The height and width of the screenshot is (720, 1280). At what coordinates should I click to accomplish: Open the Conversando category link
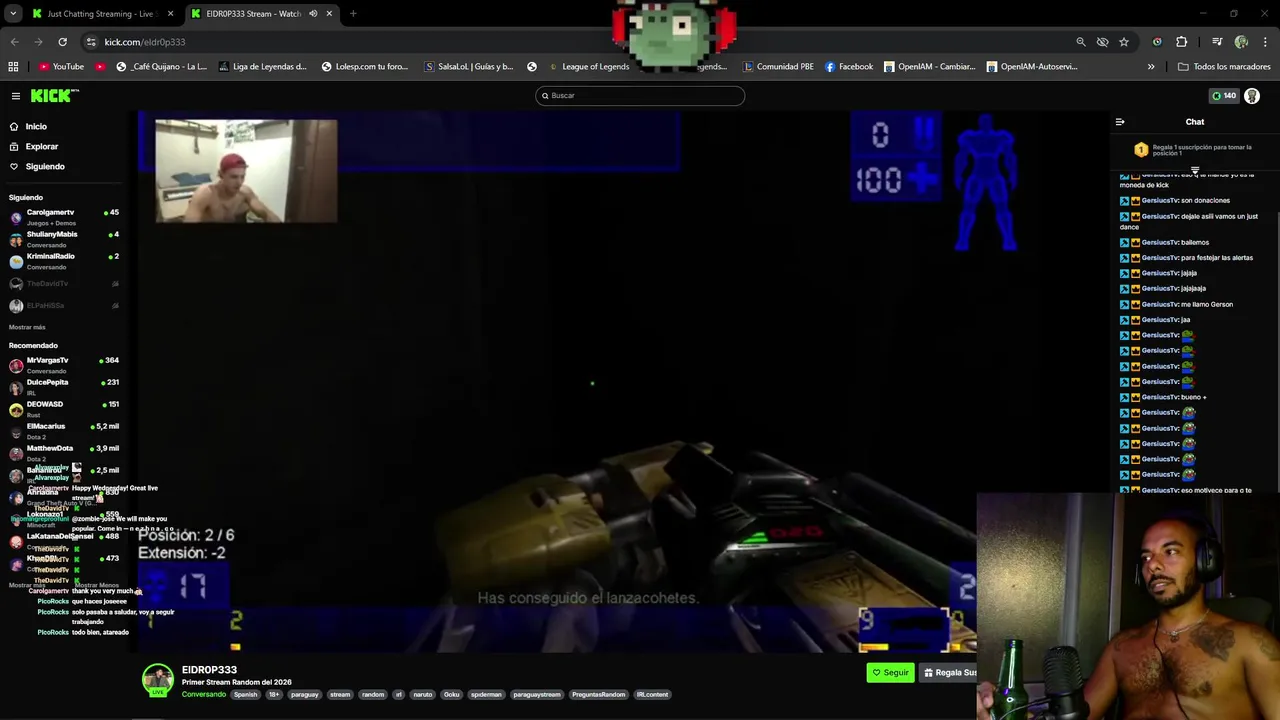(203, 695)
